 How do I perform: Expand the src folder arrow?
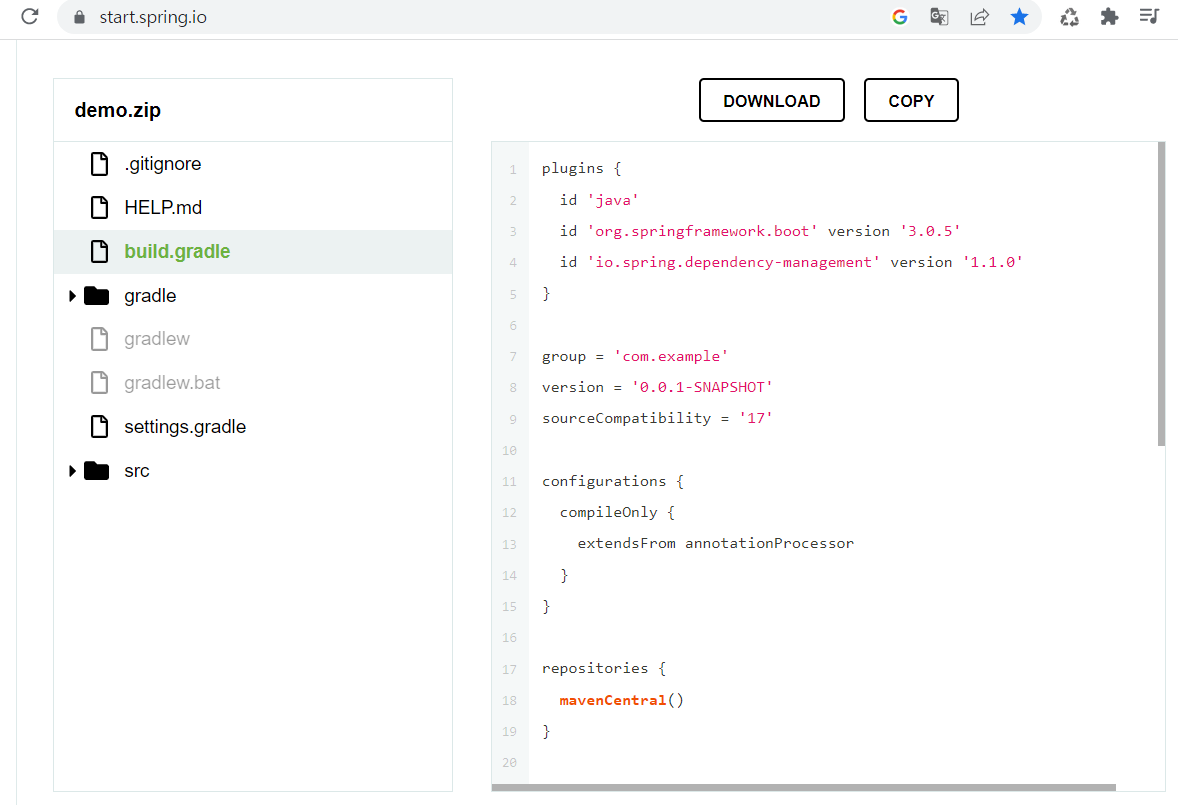[72, 471]
